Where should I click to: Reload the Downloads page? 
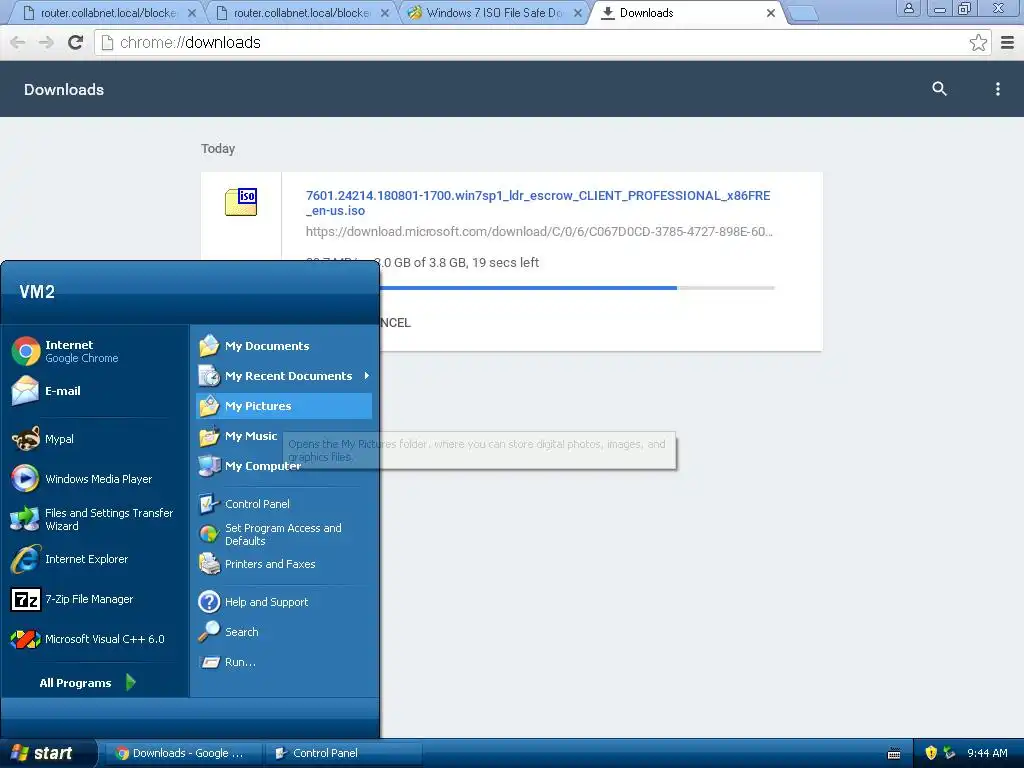click(75, 42)
